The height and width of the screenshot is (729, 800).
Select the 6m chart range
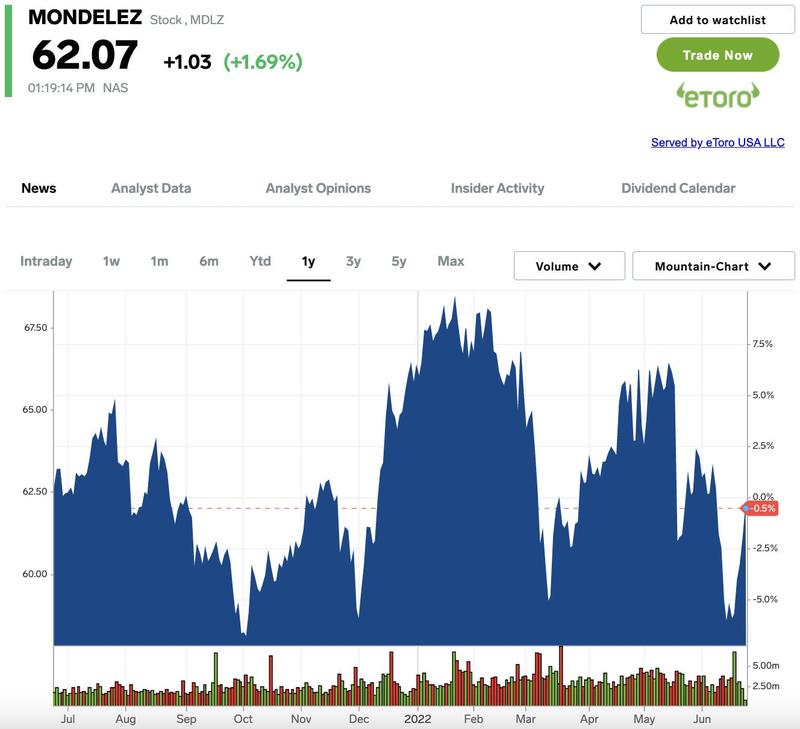point(209,261)
